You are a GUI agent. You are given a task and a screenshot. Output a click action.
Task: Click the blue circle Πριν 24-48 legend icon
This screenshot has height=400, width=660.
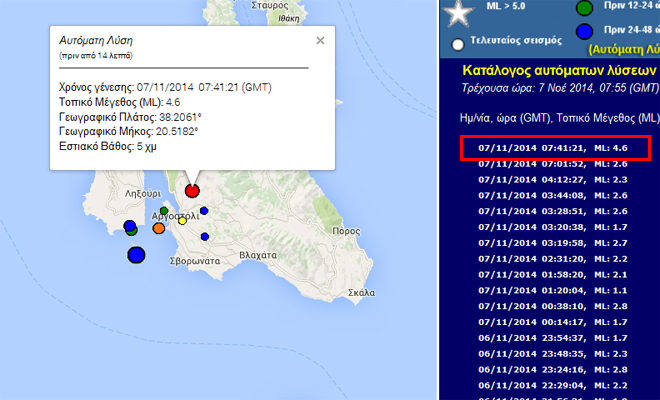coord(584,35)
